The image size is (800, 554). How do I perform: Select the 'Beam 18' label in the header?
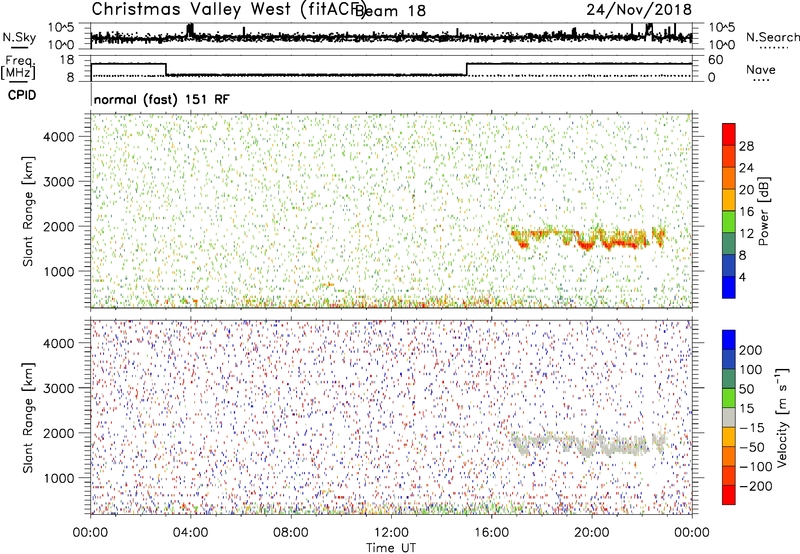click(x=390, y=11)
